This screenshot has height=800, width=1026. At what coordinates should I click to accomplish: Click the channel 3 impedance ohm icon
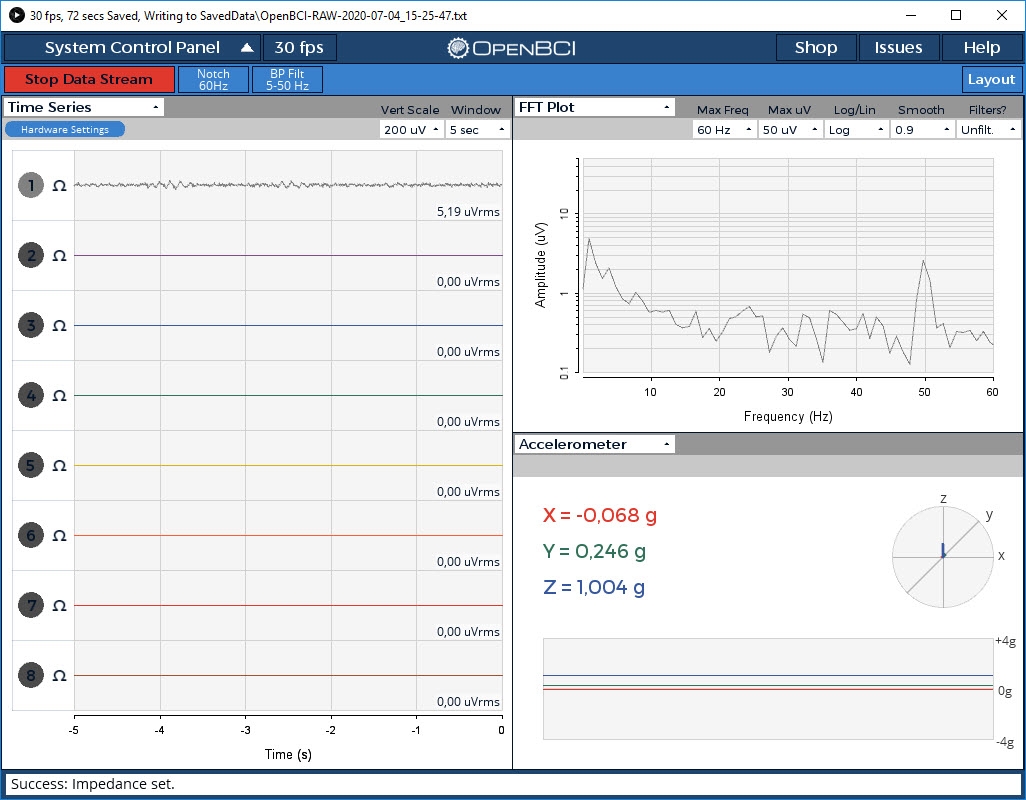pyautogui.click(x=59, y=326)
